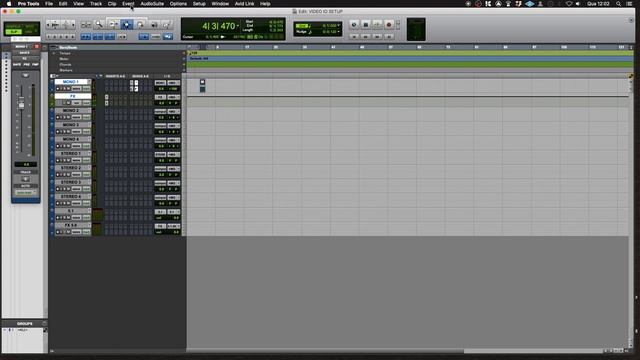The width and height of the screenshot is (640, 360).
Task: Select the Grabber hand tool
Action: coord(140,25)
